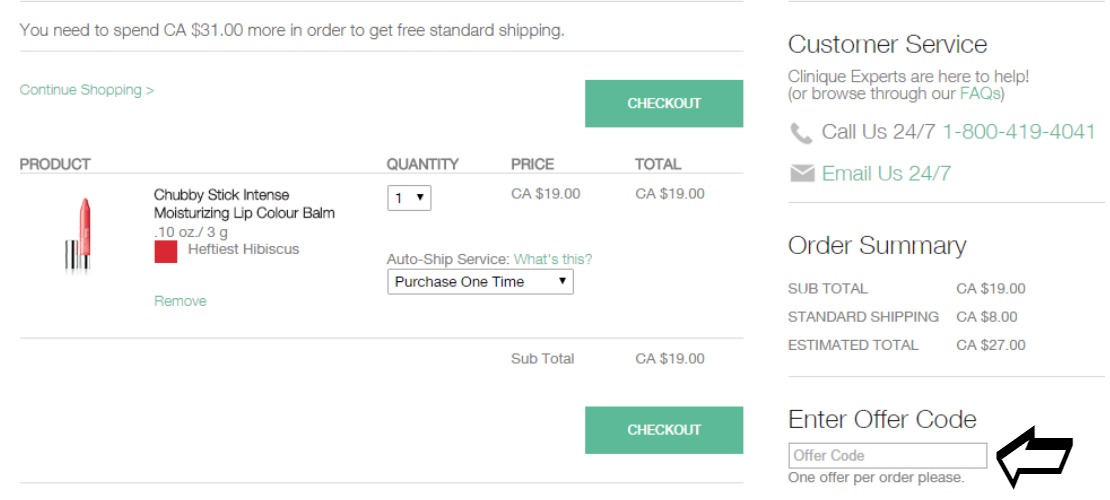The image size is (1110, 500).
Task: Click the Order Summary heading
Action: (877, 246)
